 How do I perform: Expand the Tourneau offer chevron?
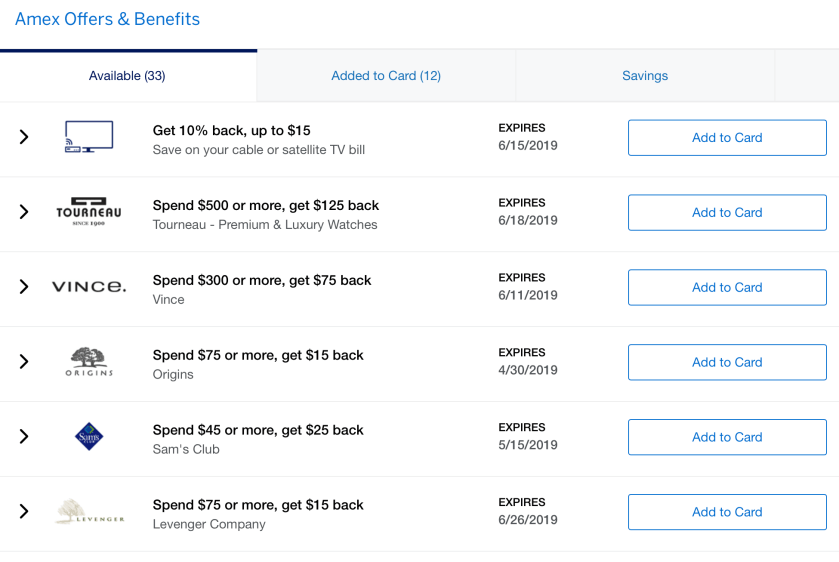24,212
